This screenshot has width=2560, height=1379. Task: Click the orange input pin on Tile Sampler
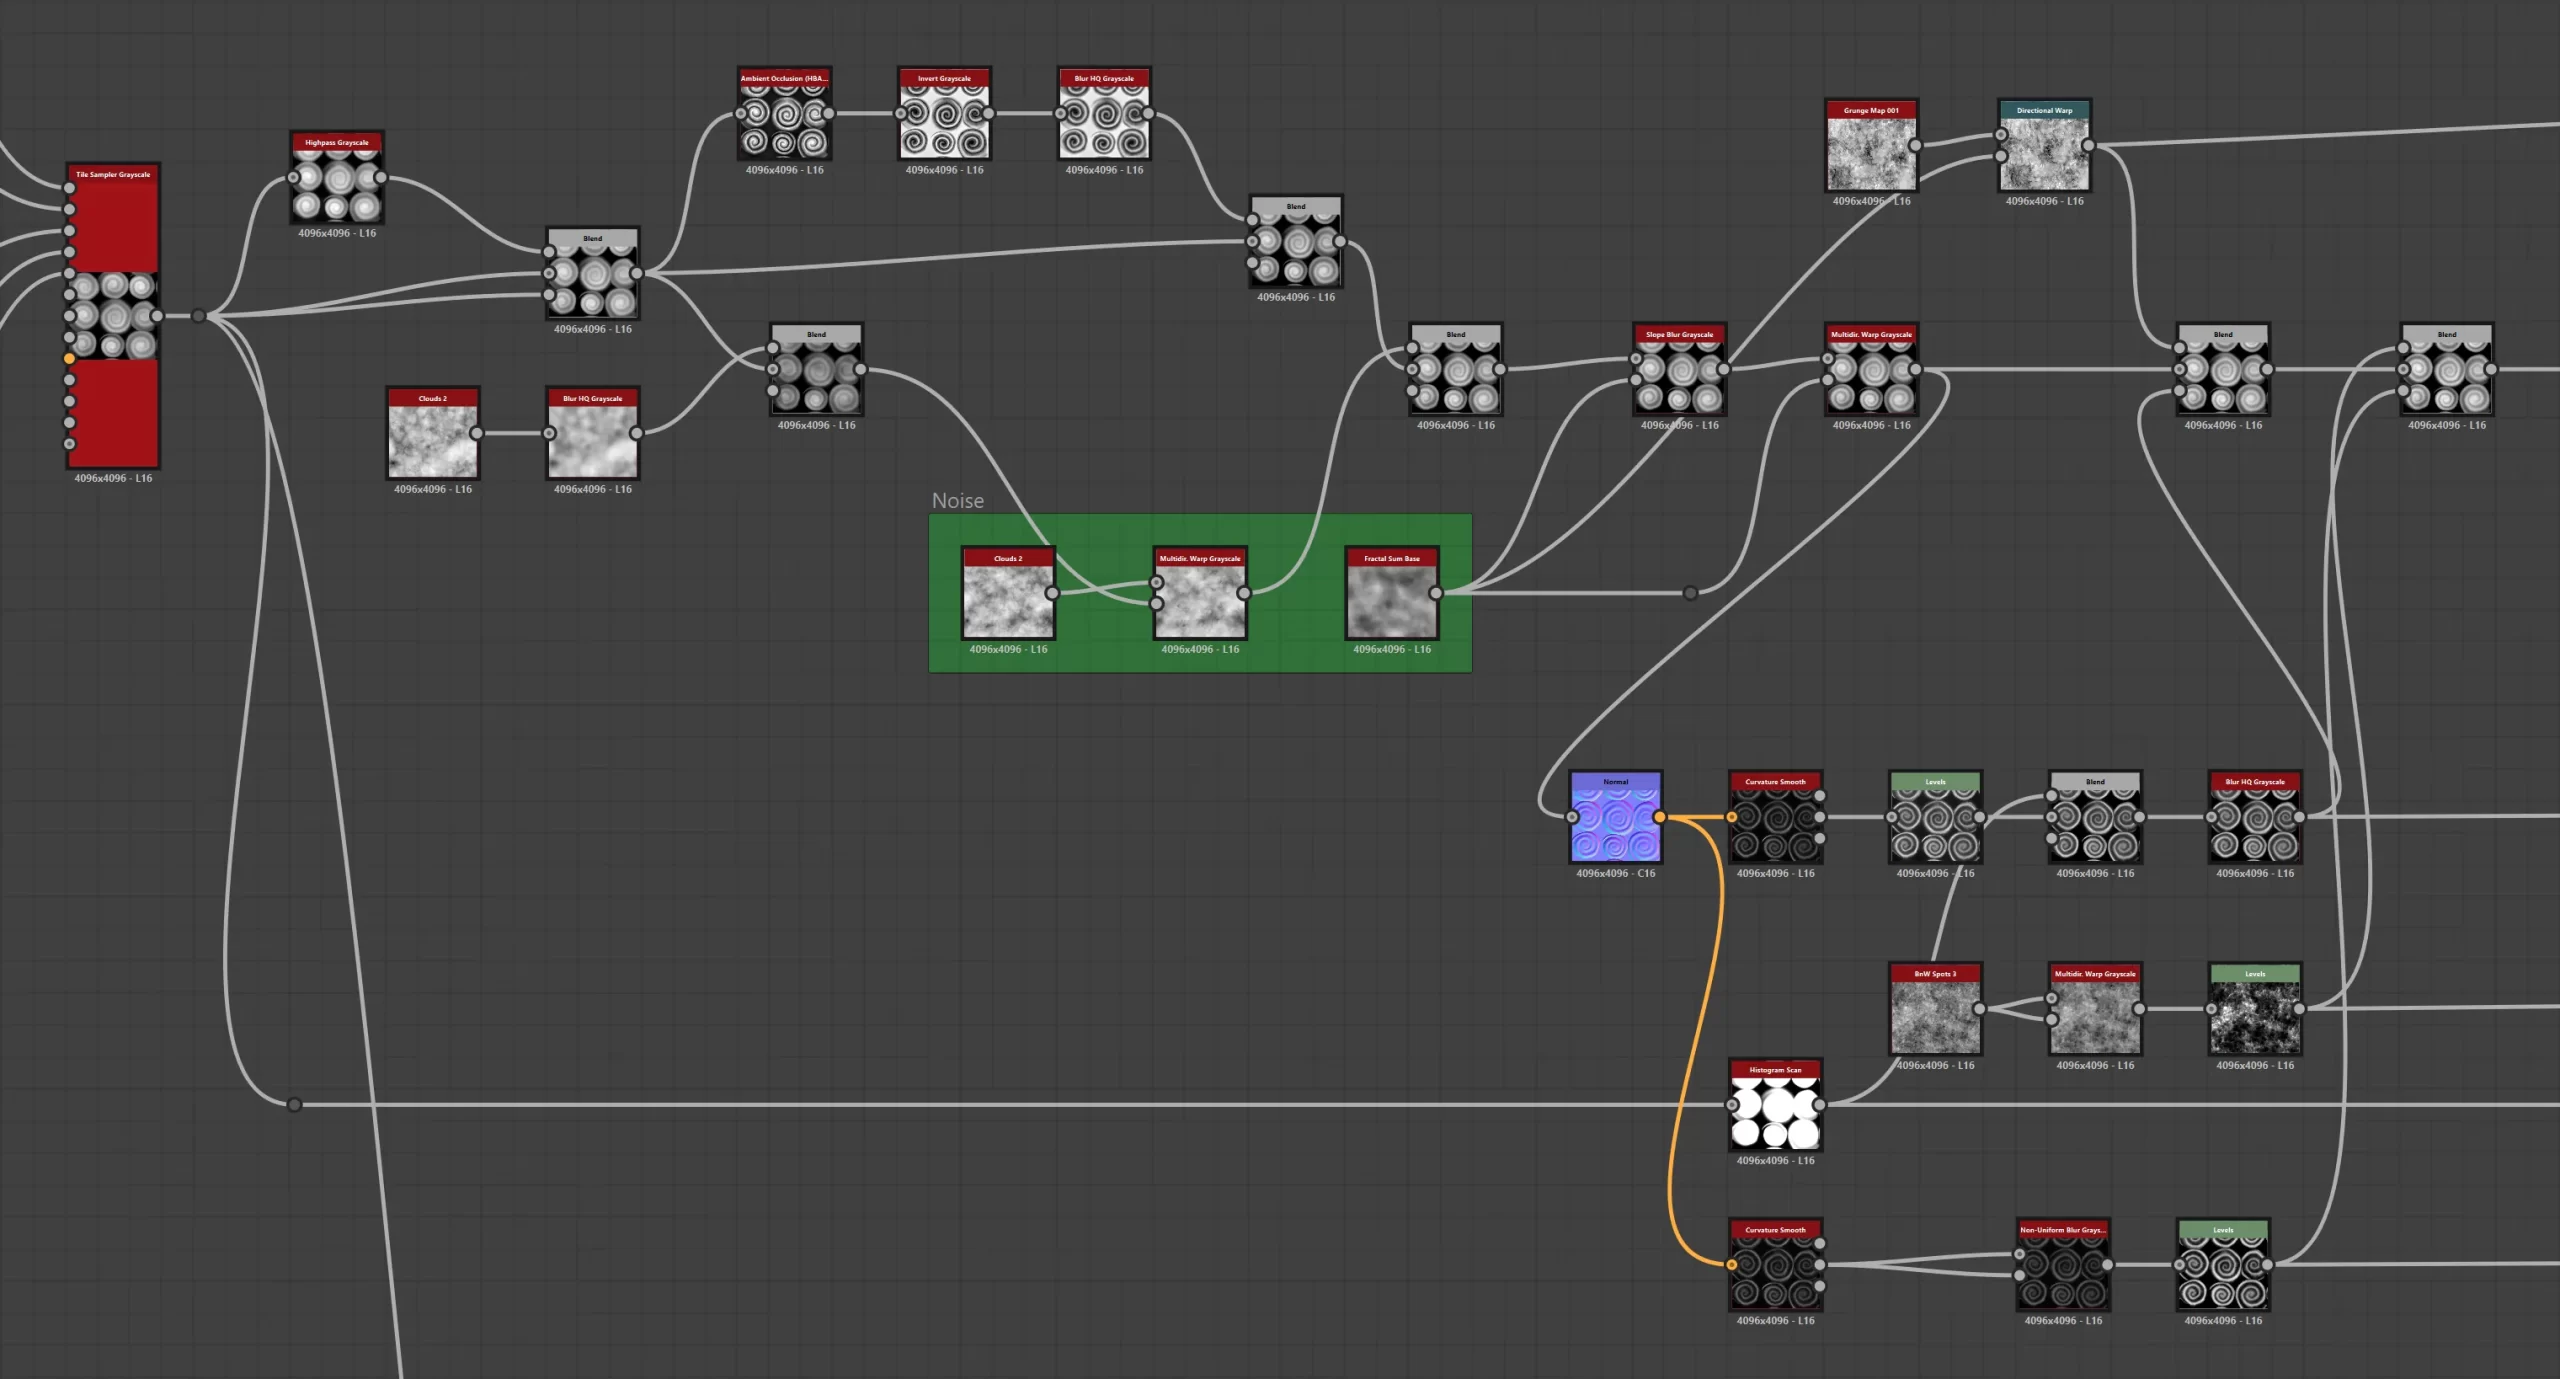point(69,358)
